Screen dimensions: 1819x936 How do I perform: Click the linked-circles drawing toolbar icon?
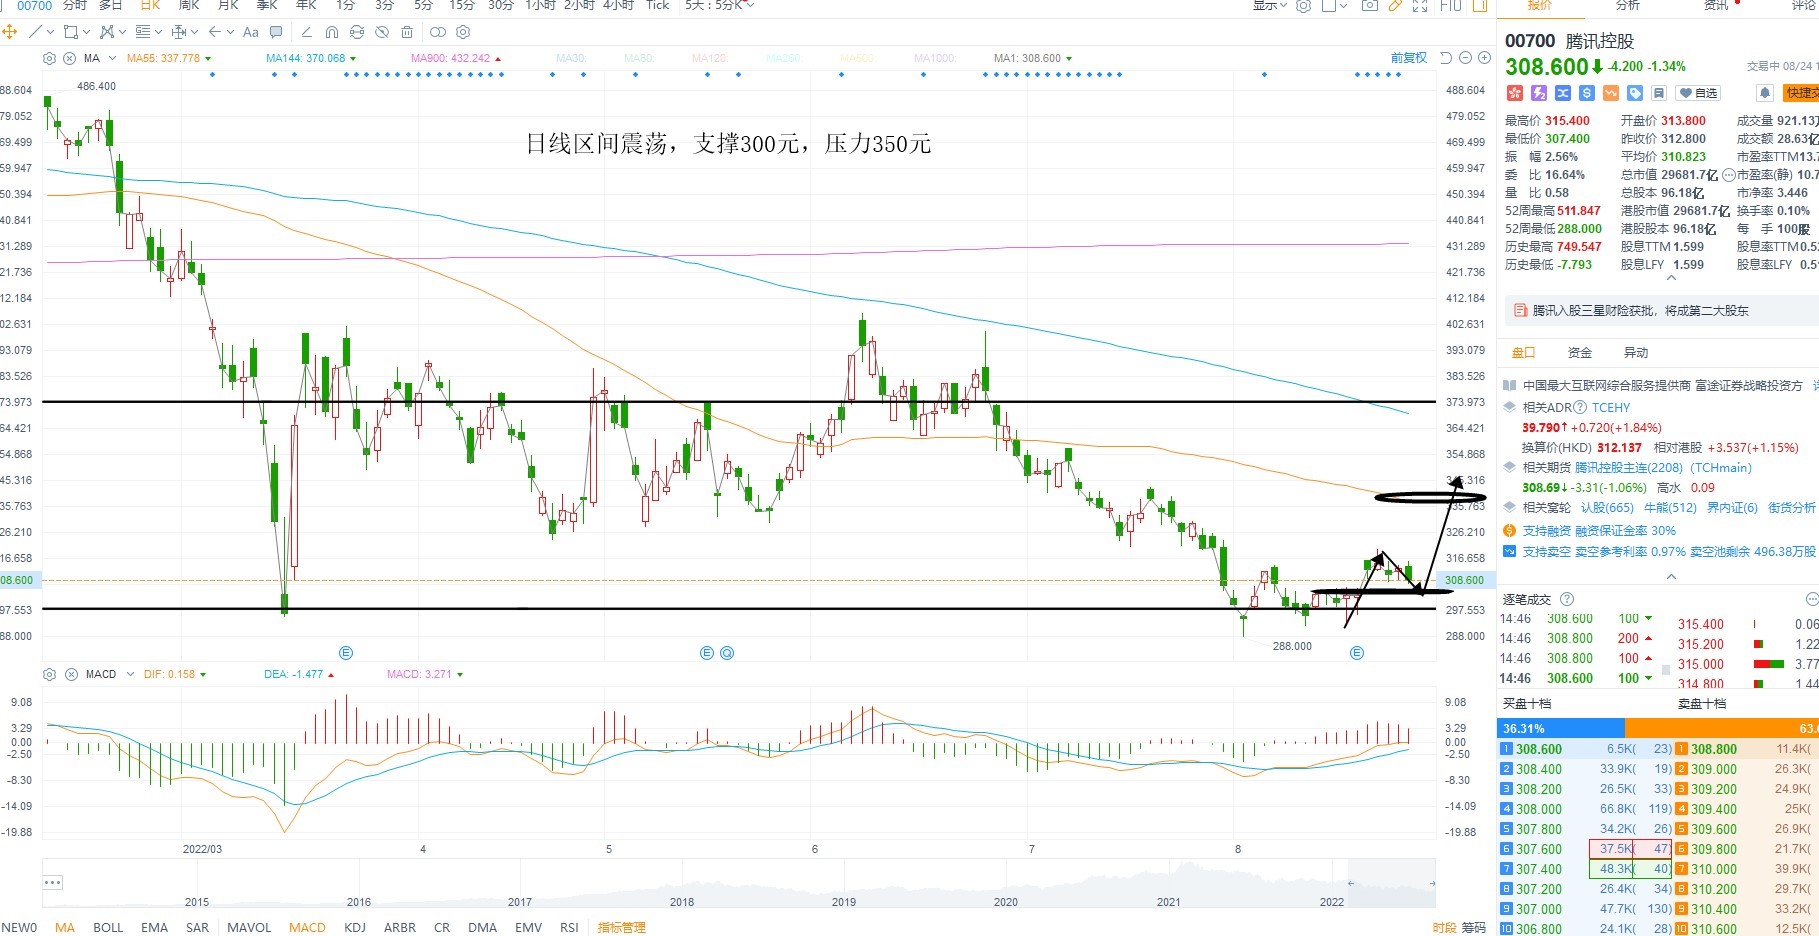click(x=437, y=32)
